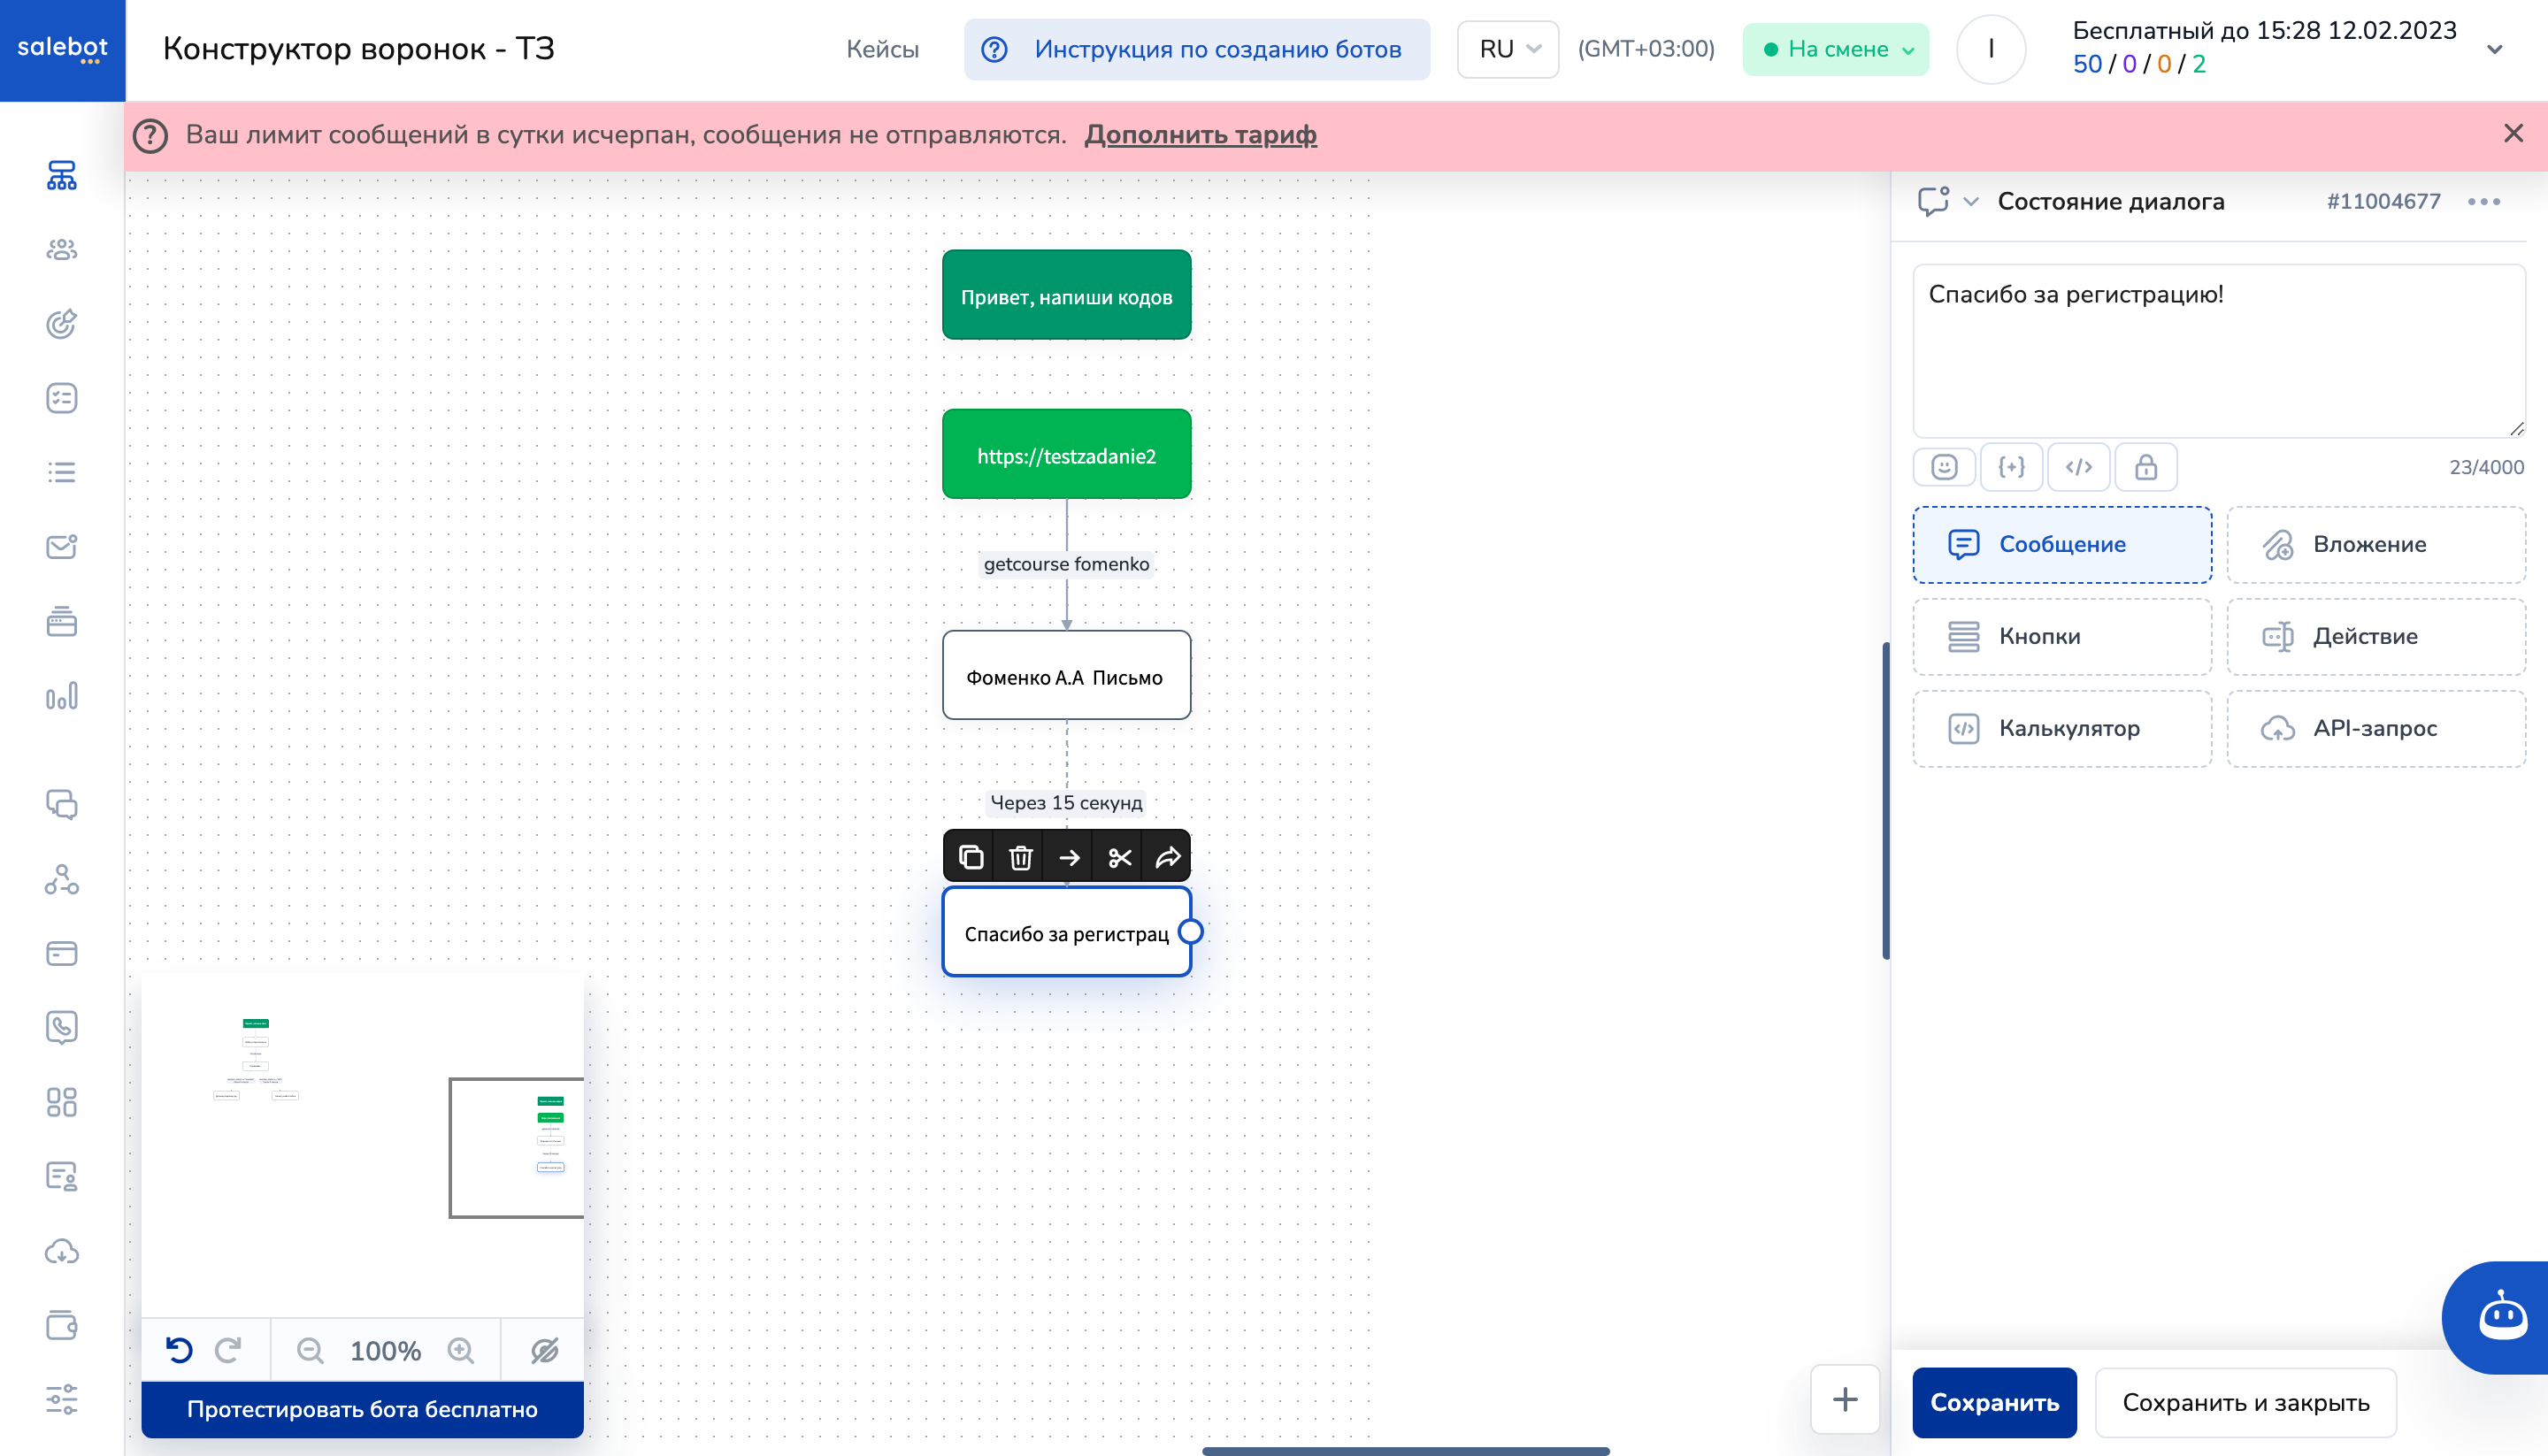This screenshot has height=1456, width=2548.
Task: Delete the selected block with trash icon
Action: click(1020, 857)
